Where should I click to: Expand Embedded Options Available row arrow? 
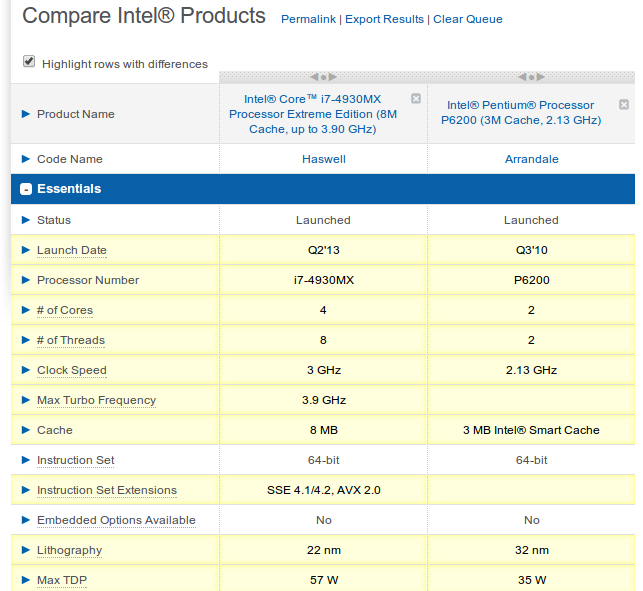pyautogui.click(x=25, y=520)
